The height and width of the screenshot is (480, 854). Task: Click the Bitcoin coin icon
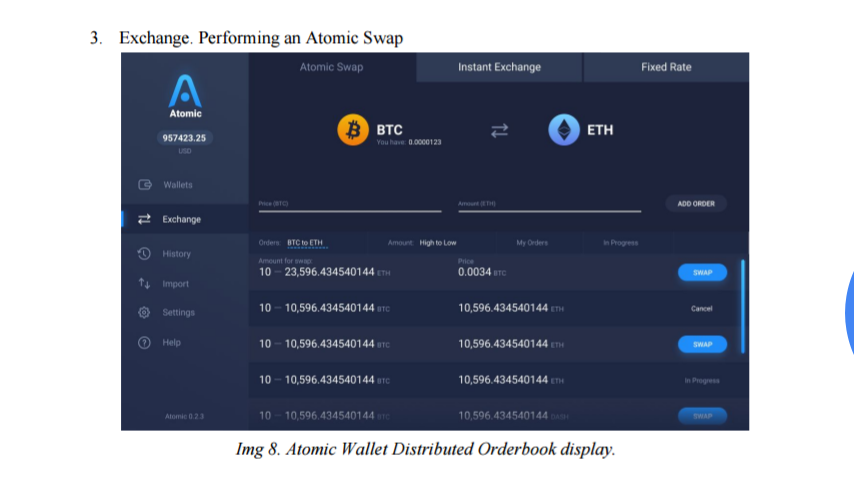(353, 130)
